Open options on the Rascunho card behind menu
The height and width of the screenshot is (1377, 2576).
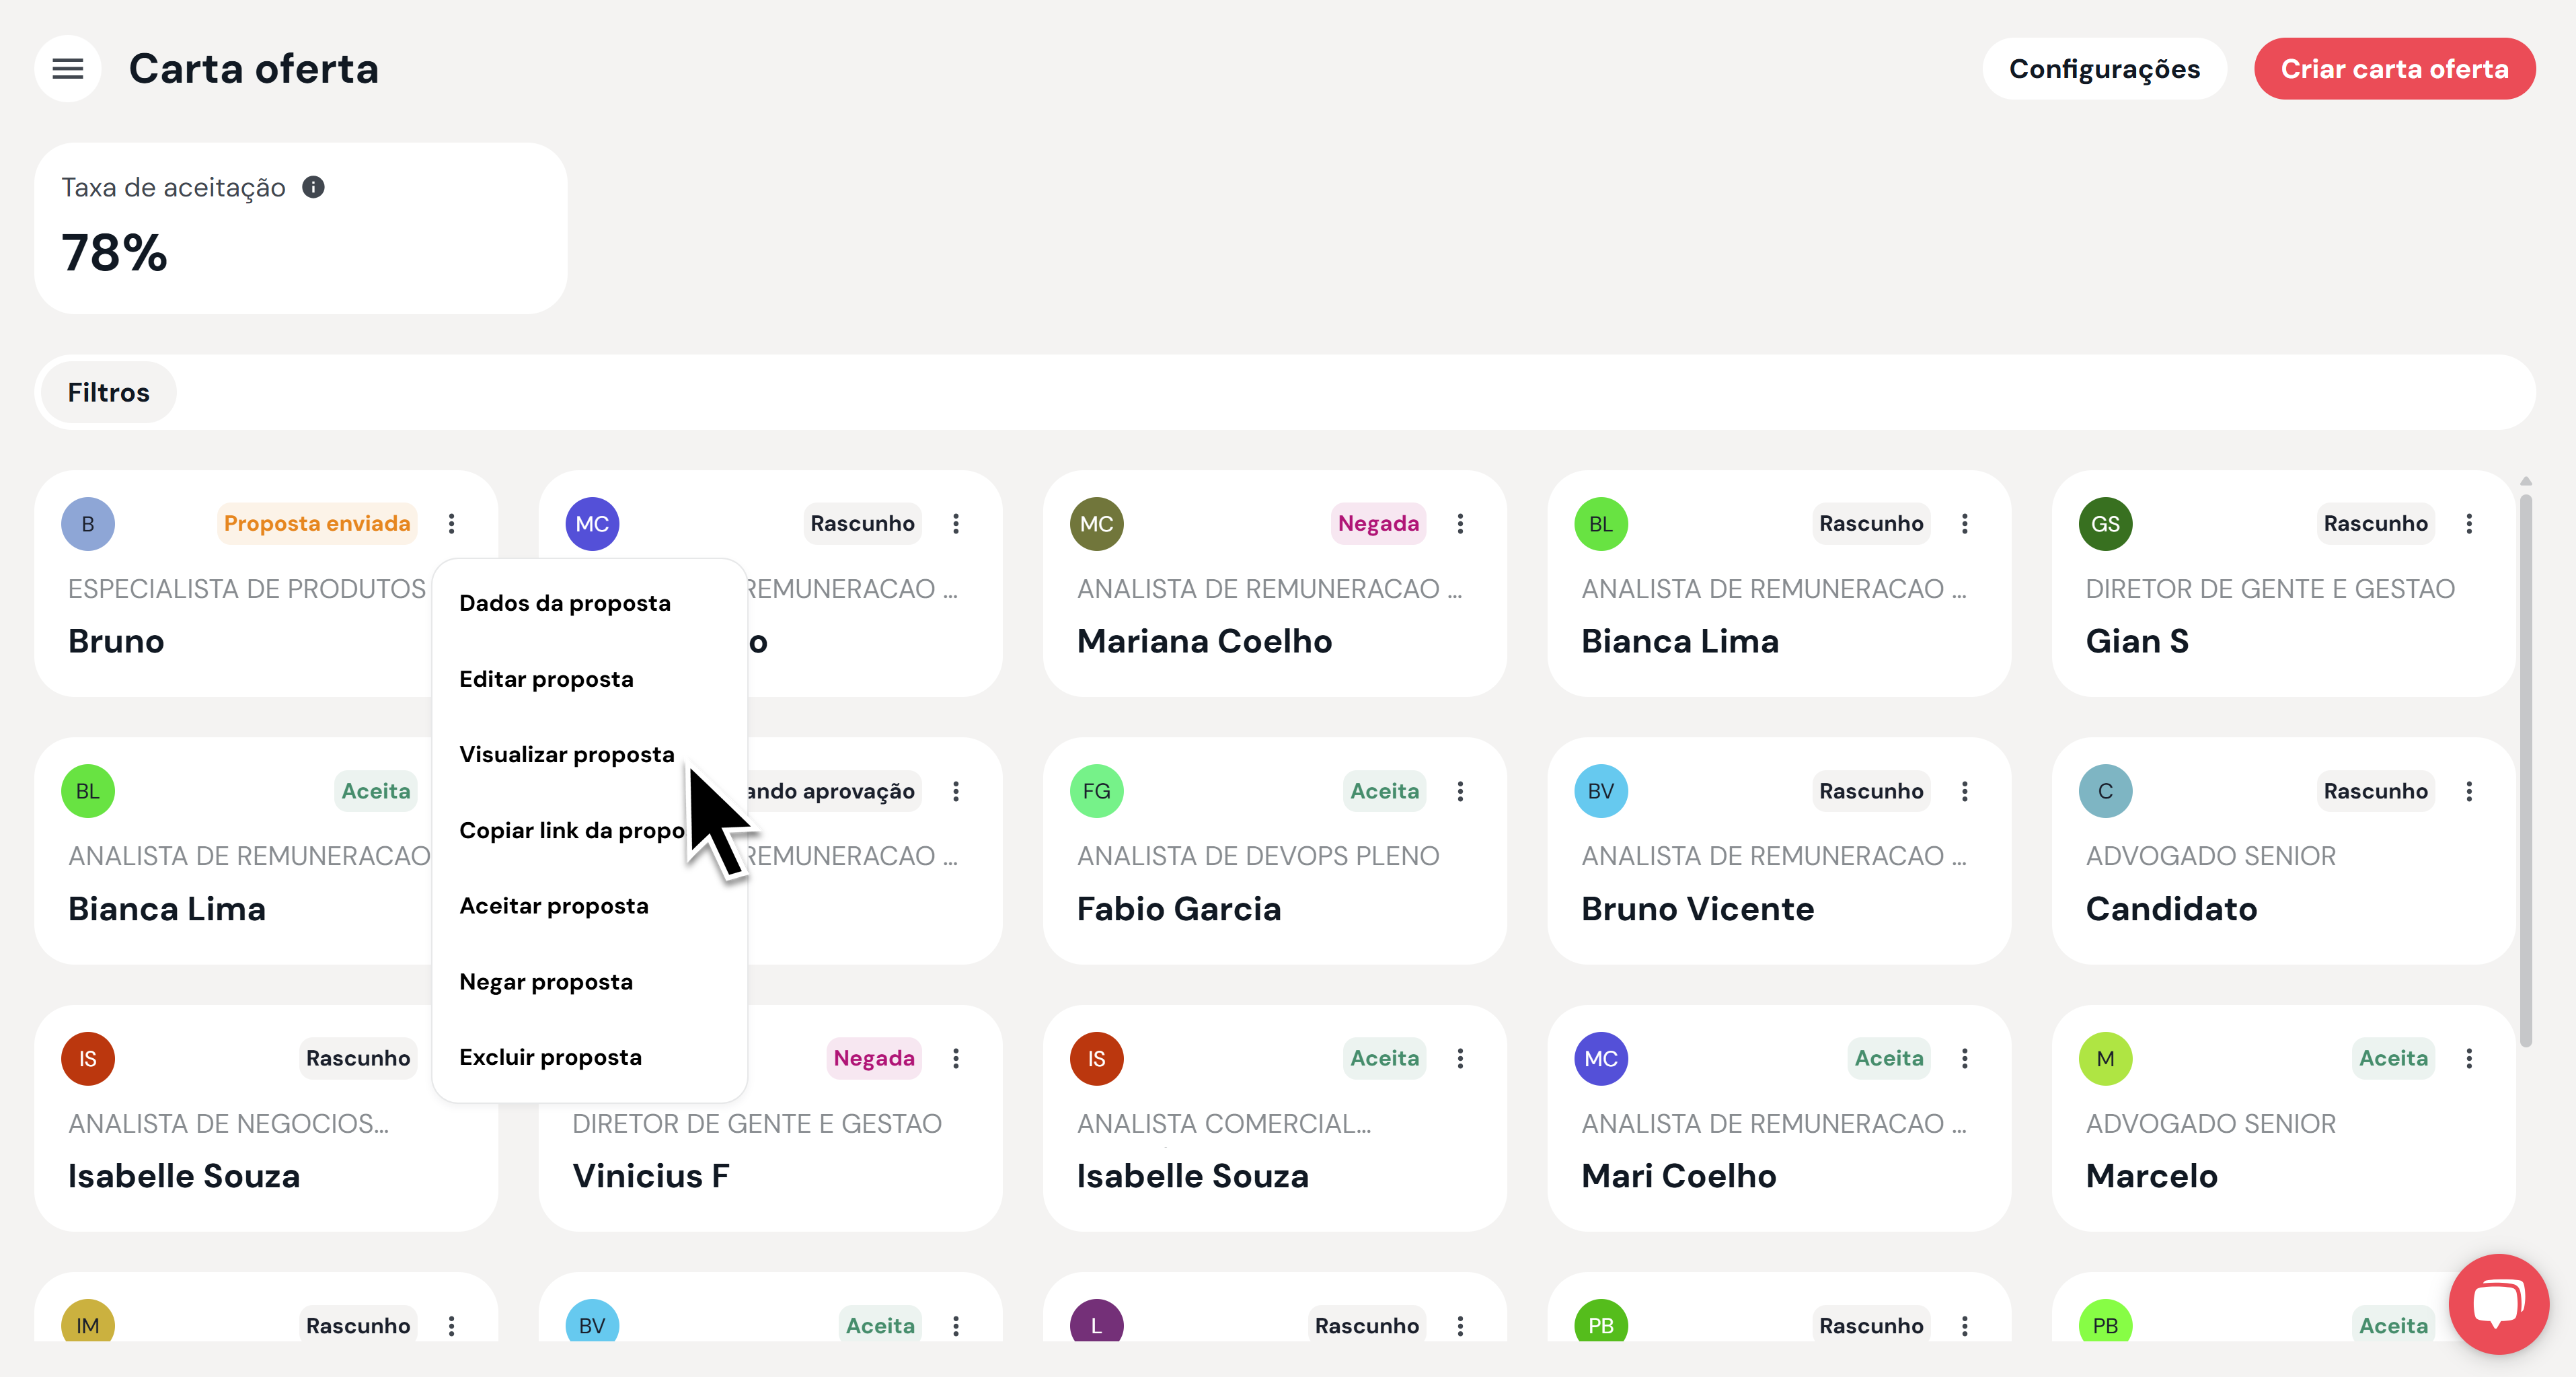pos(955,523)
